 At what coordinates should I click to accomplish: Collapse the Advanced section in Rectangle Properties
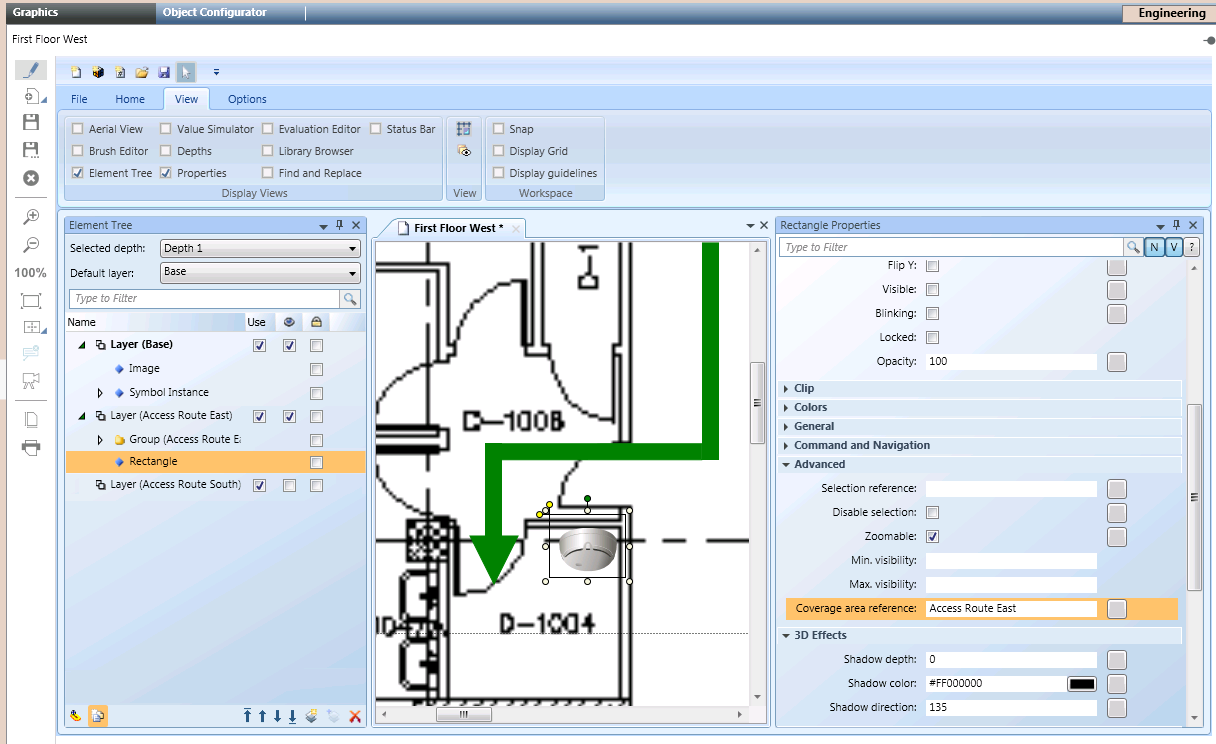786,464
